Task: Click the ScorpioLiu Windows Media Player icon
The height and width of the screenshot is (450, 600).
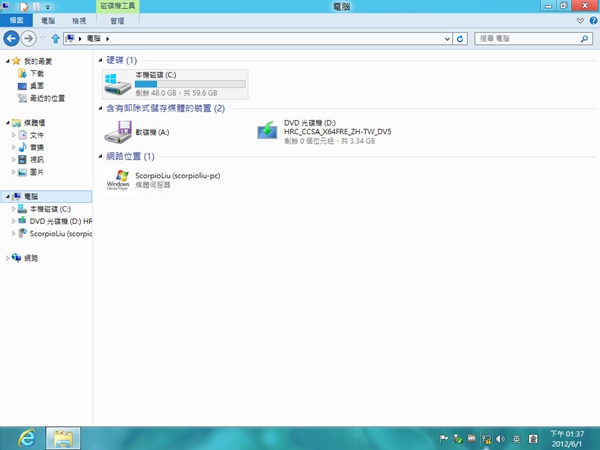Action: (119, 179)
